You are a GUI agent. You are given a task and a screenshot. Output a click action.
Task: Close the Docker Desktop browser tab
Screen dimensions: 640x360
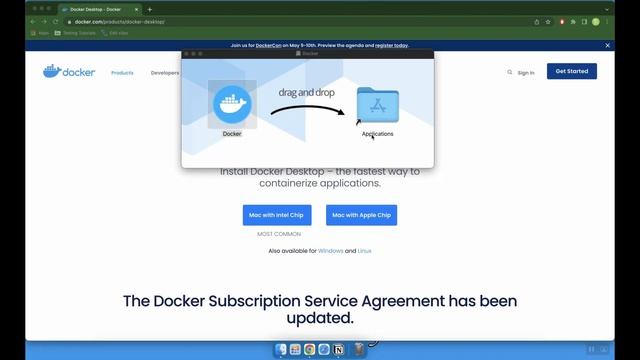[x=136, y=9]
